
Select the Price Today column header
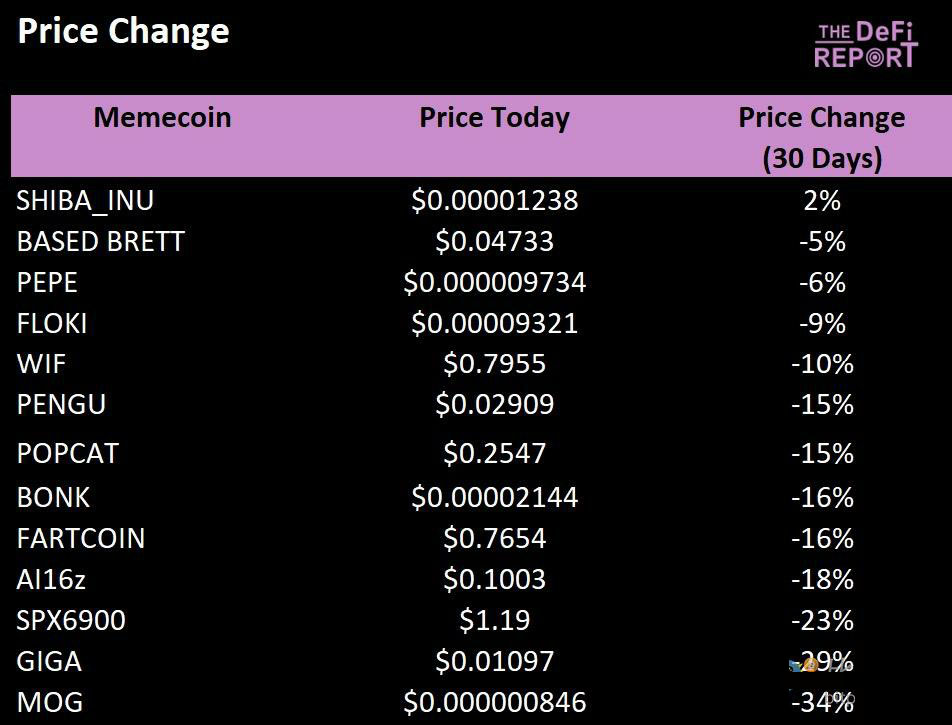click(x=494, y=118)
